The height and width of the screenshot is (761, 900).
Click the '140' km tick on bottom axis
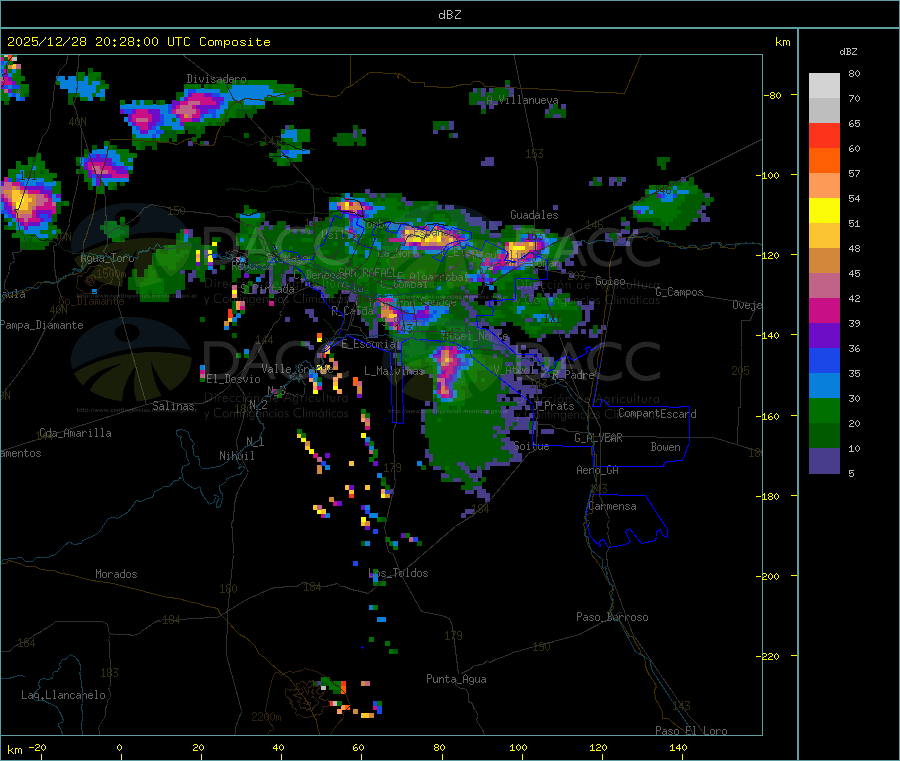click(678, 747)
